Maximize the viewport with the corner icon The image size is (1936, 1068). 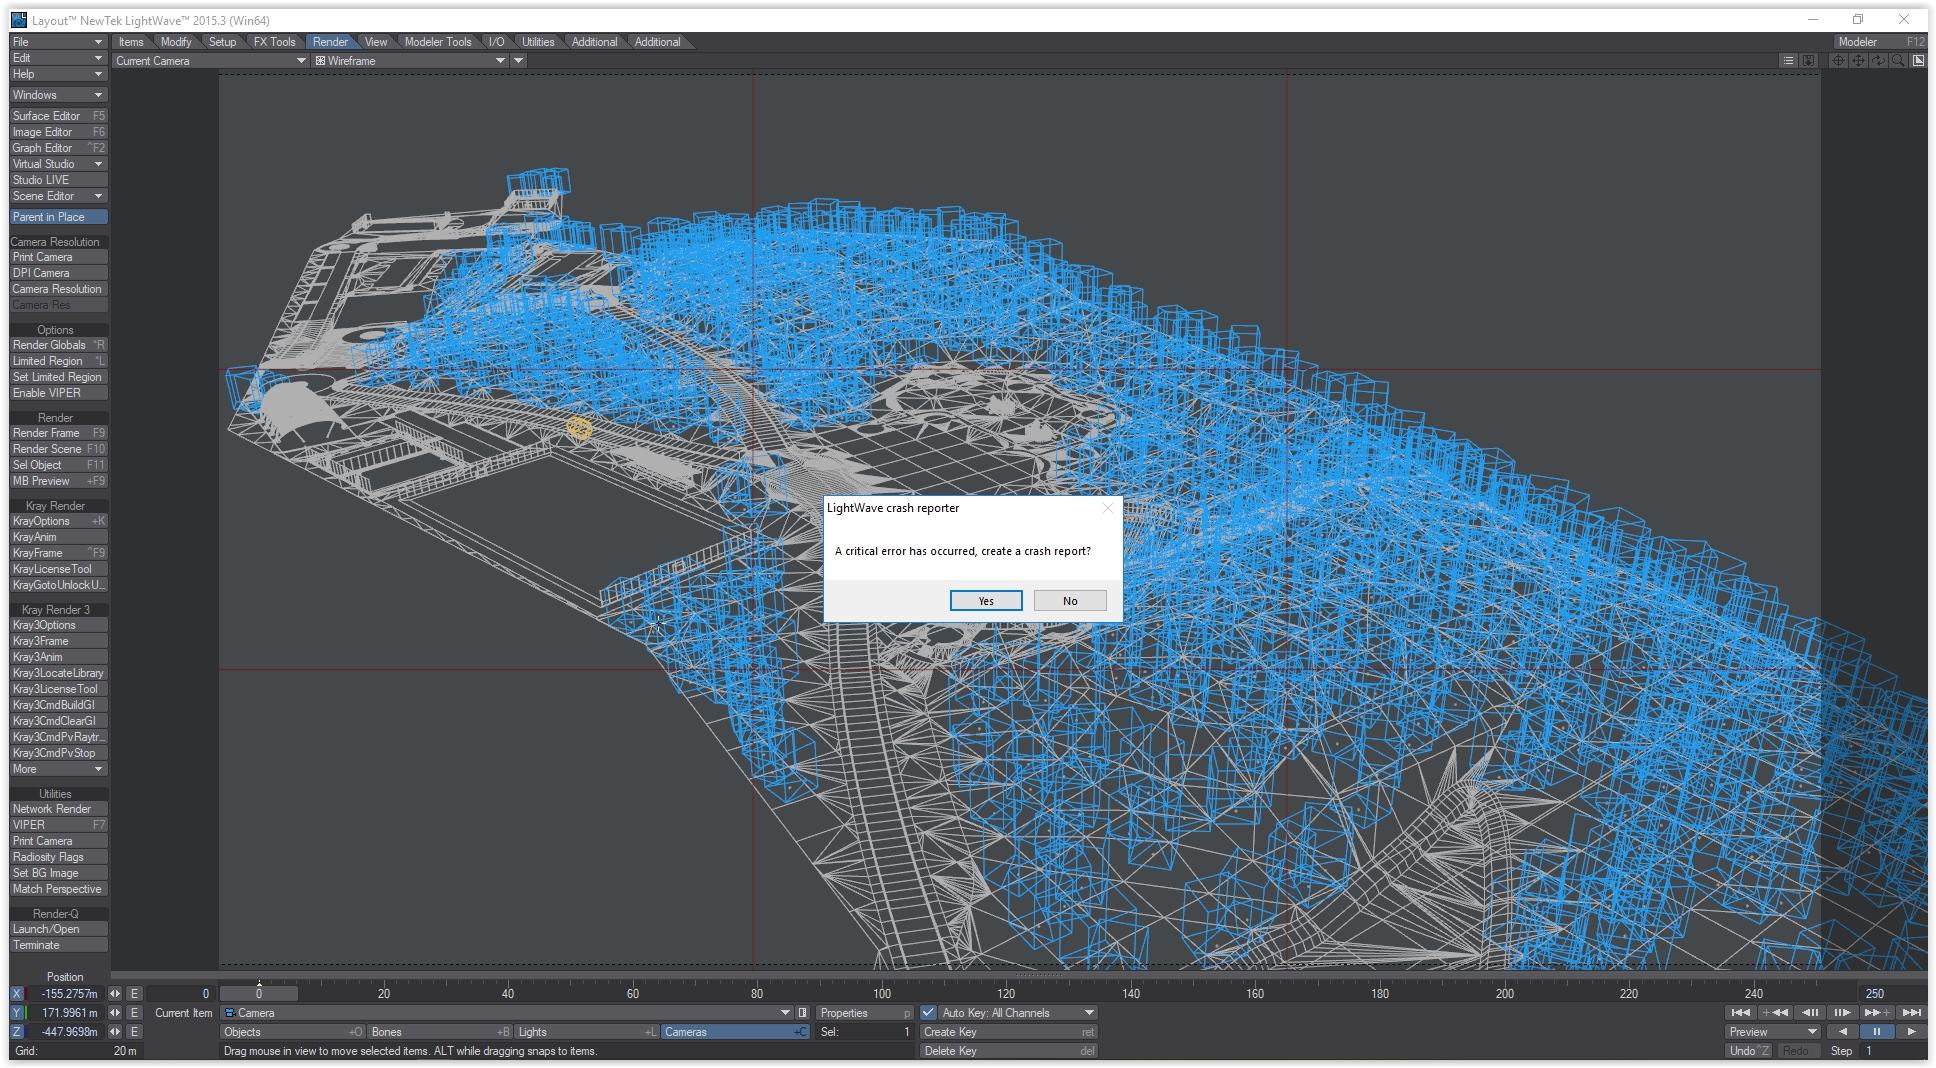(x=1918, y=61)
